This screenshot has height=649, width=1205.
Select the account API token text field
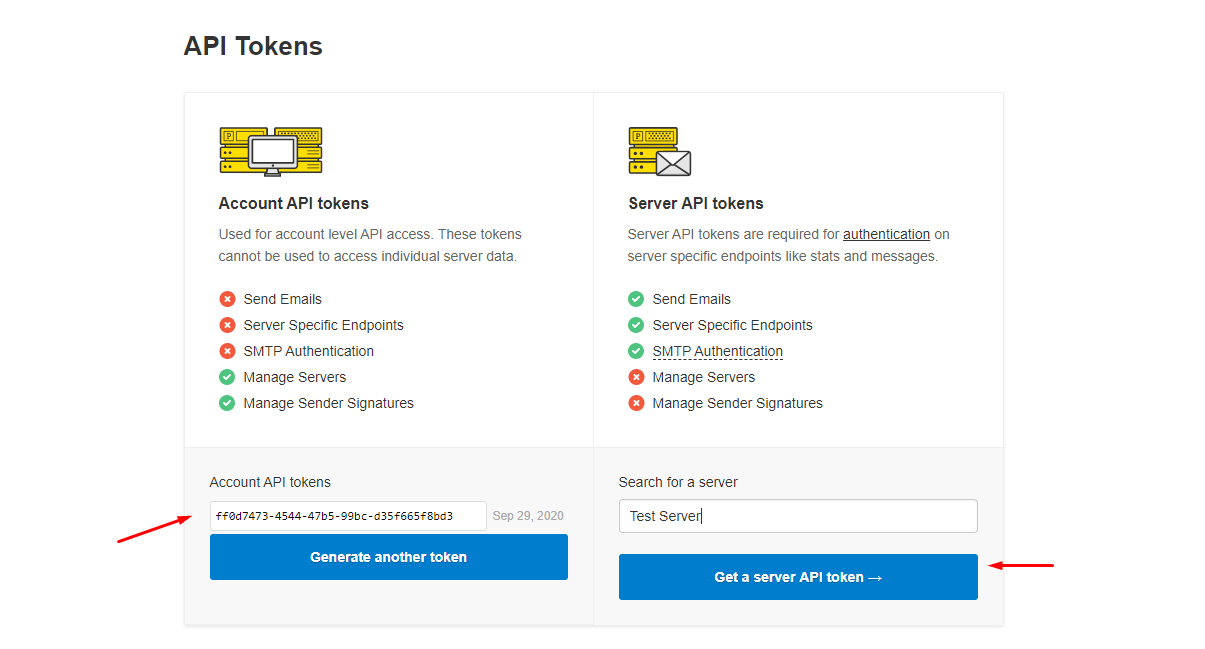coord(348,516)
